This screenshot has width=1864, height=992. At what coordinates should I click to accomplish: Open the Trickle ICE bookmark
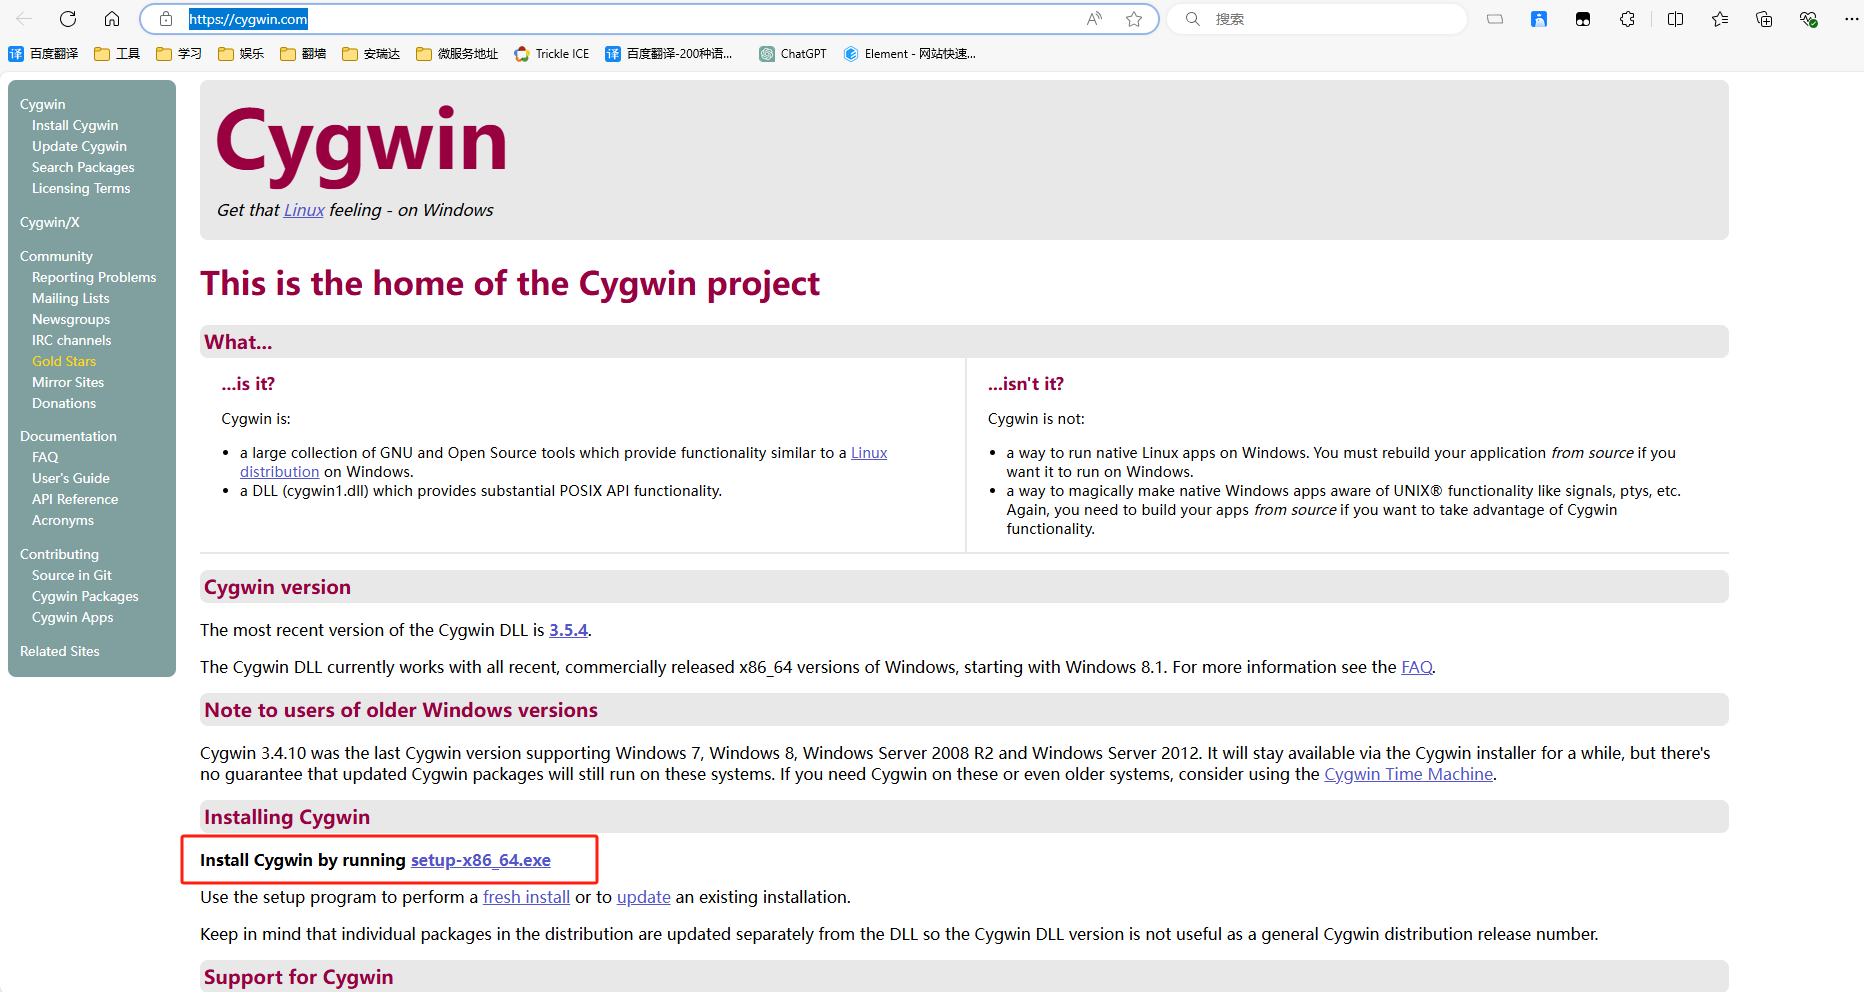(x=552, y=54)
